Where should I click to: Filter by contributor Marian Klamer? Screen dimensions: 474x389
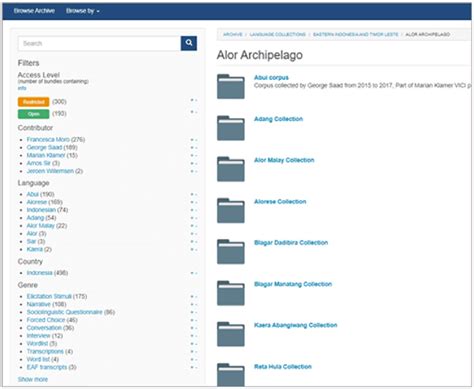point(46,155)
